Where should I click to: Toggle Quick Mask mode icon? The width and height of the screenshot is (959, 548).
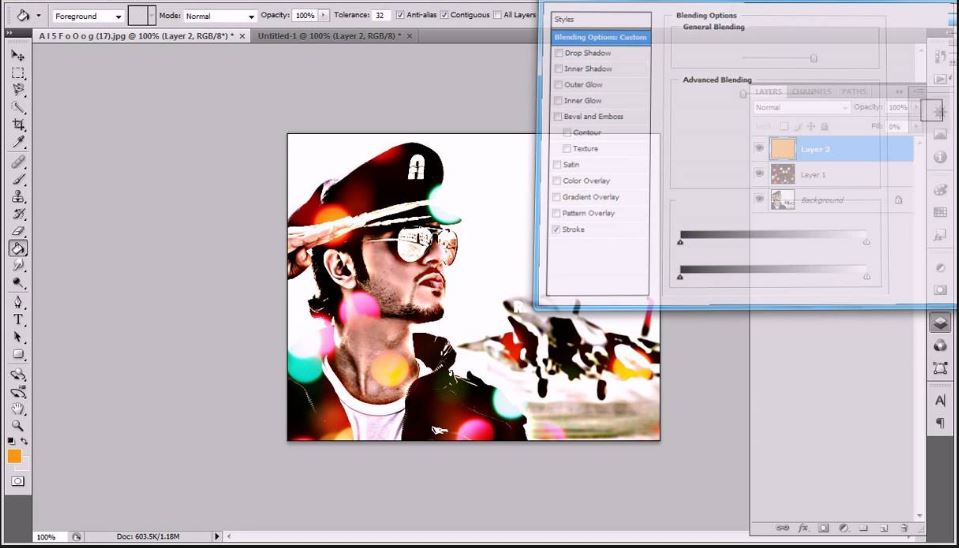pyautogui.click(x=18, y=481)
